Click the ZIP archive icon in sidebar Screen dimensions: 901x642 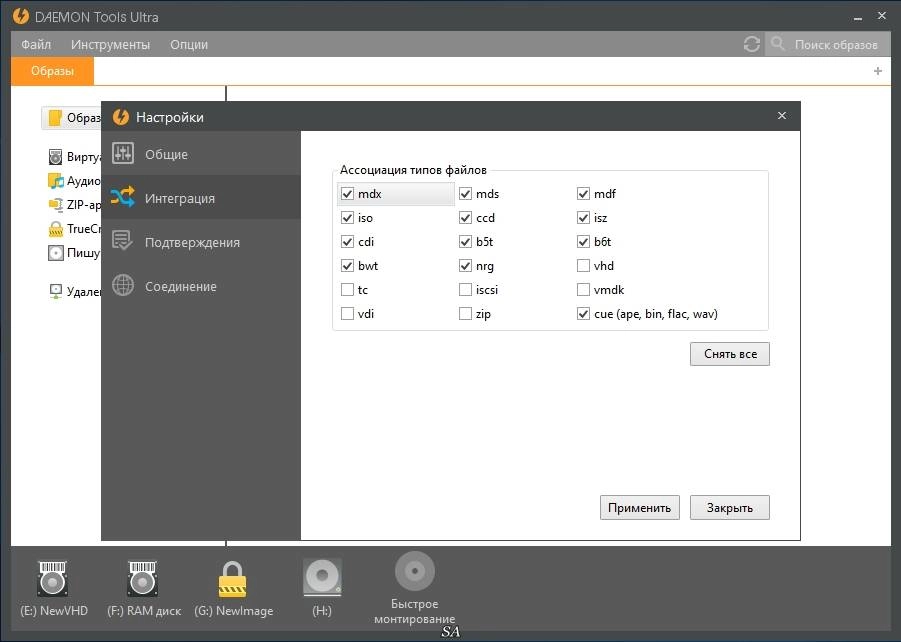[x=55, y=205]
